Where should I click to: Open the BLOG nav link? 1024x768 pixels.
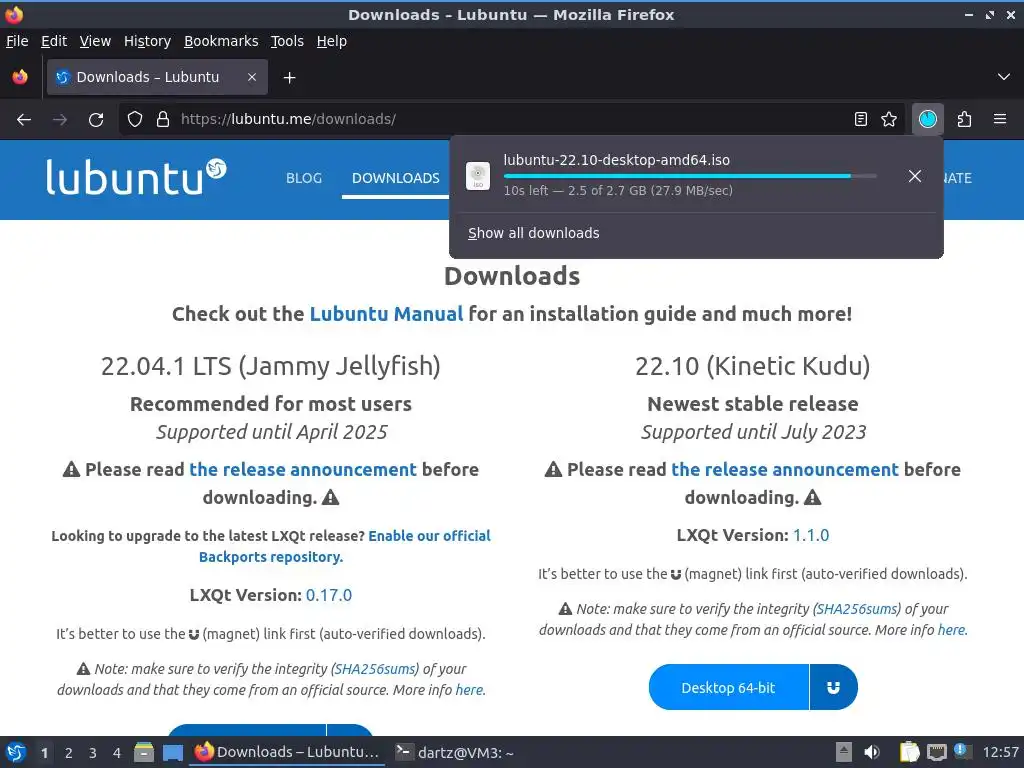[x=304, y=178]
